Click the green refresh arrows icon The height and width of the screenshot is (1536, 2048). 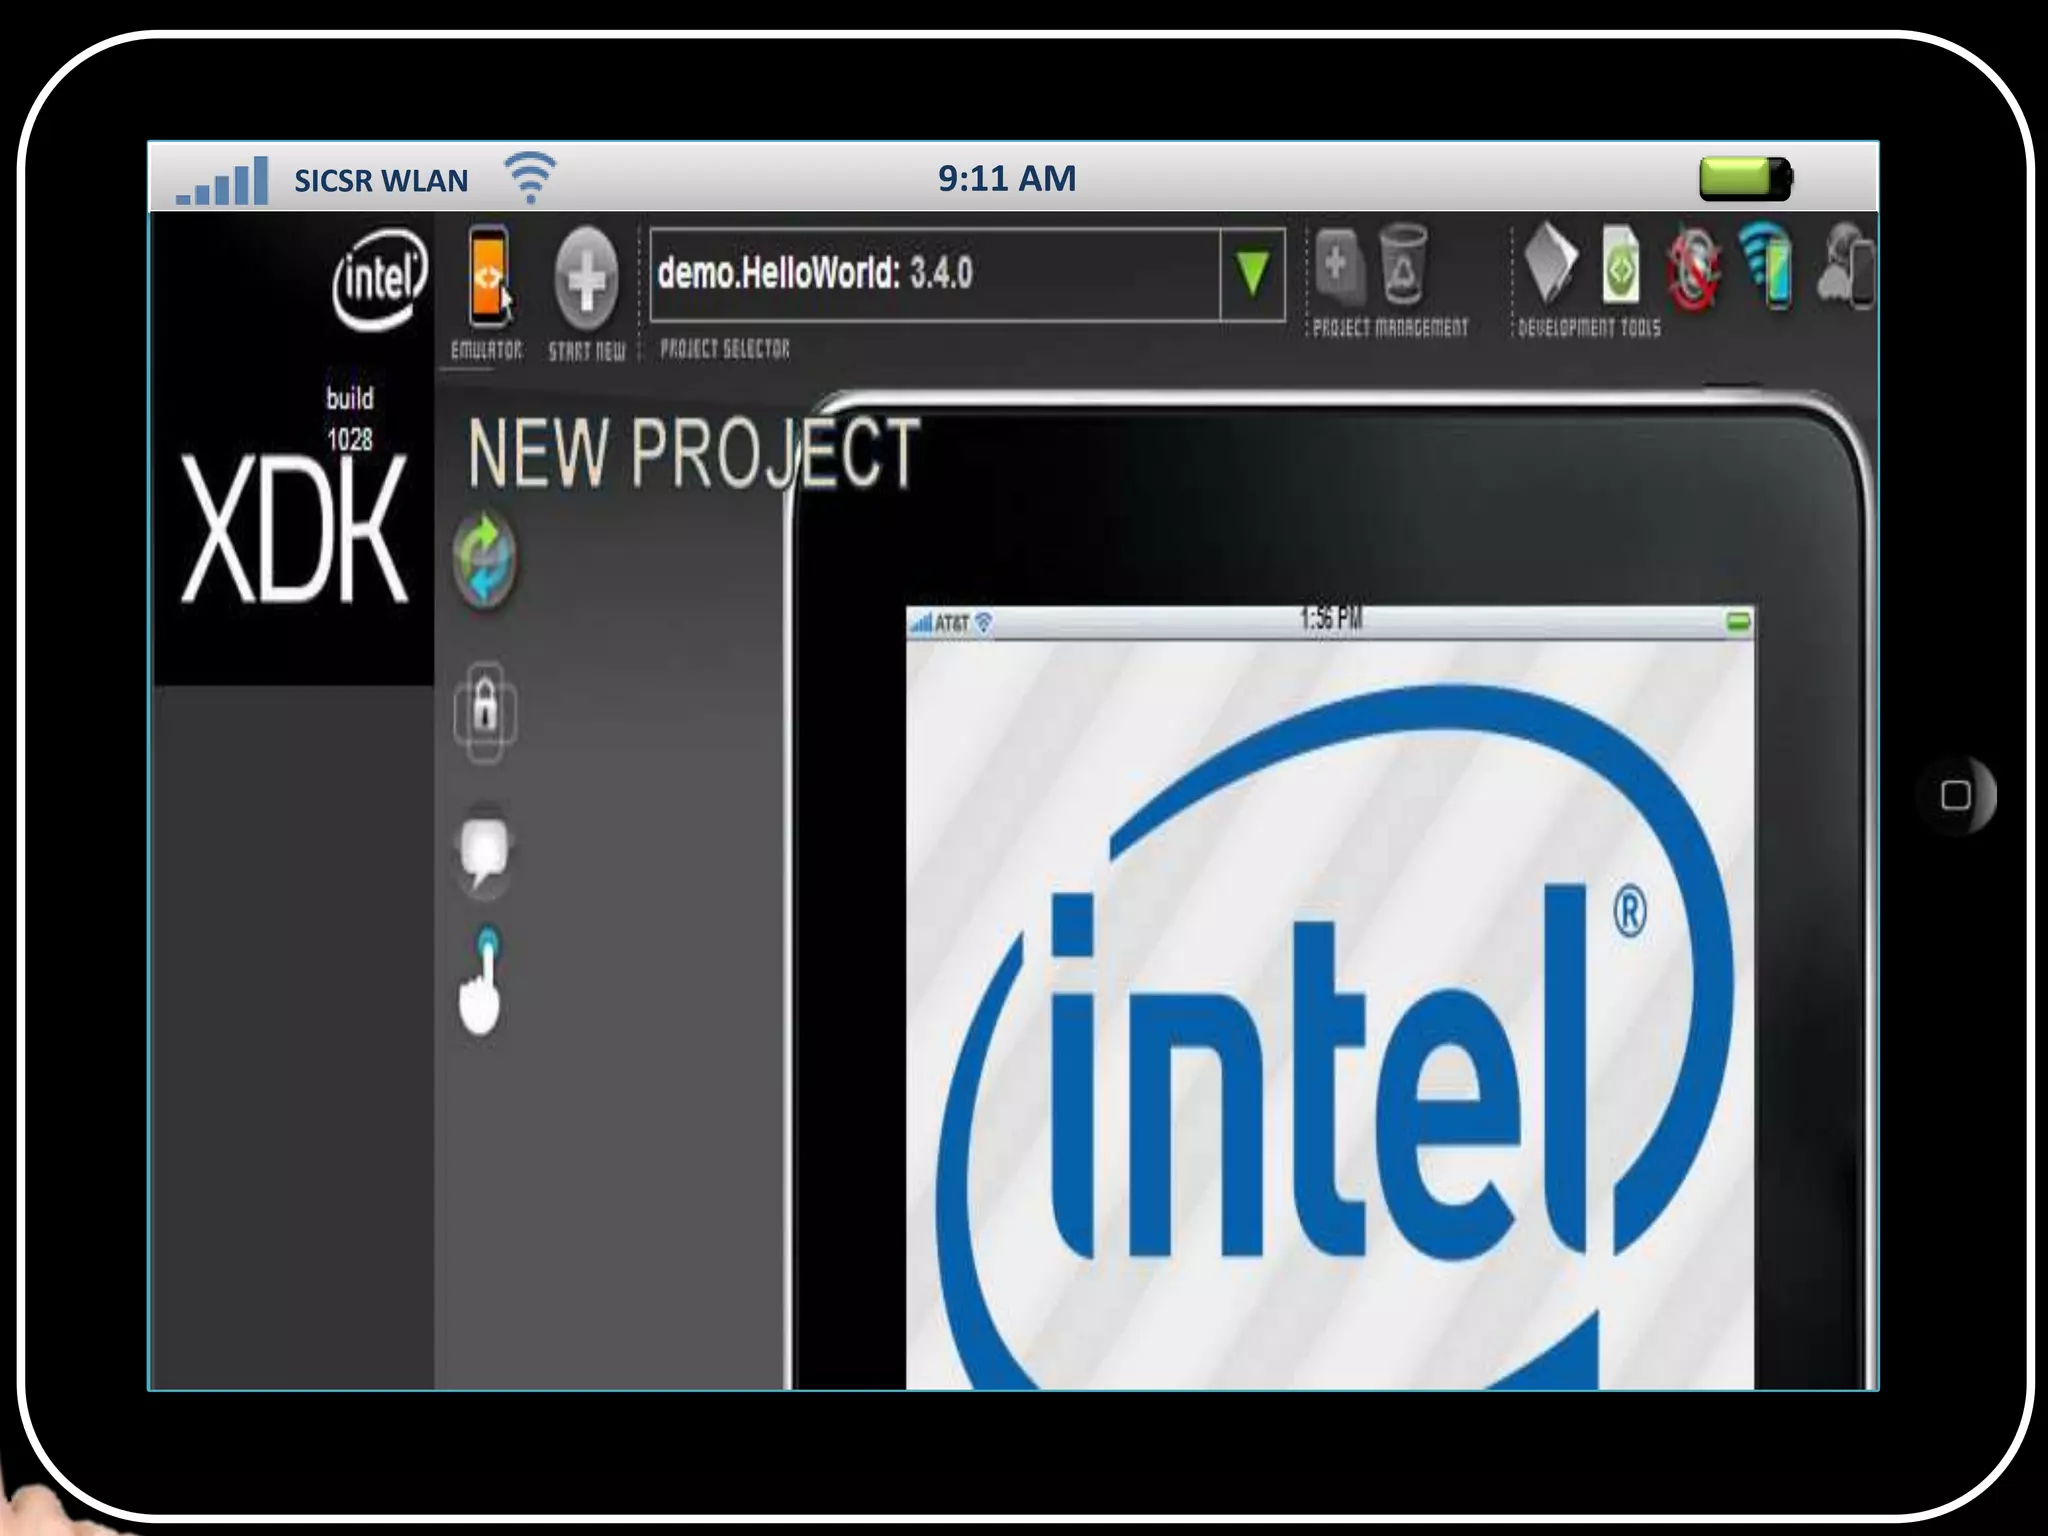click(485, 560)
